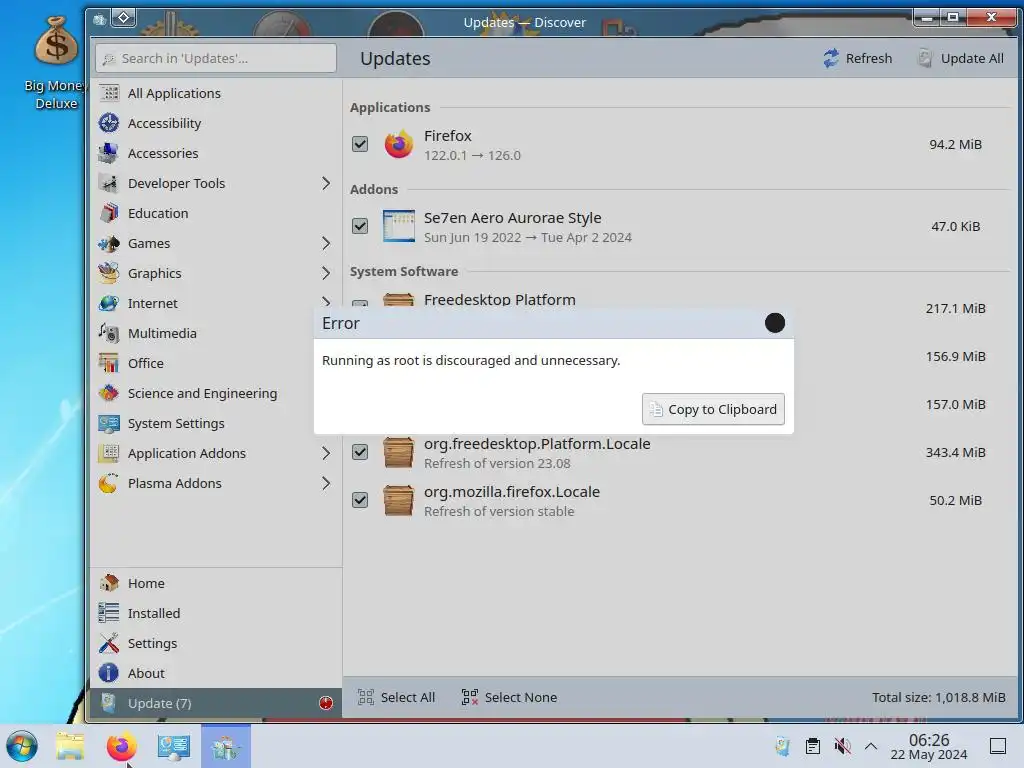The height and width of the screenshot is (768, 1024).
Task: Open the Update (7) page
Action: (x=216, y=703)
